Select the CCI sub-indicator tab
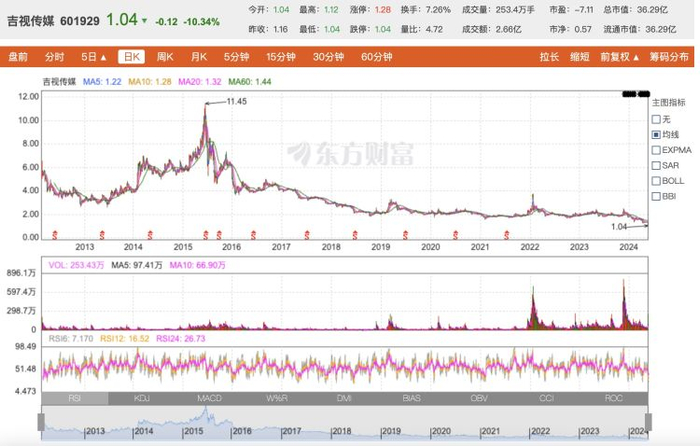Image resolution: width=700 pixels, height=446 pixels. [546, 398]
